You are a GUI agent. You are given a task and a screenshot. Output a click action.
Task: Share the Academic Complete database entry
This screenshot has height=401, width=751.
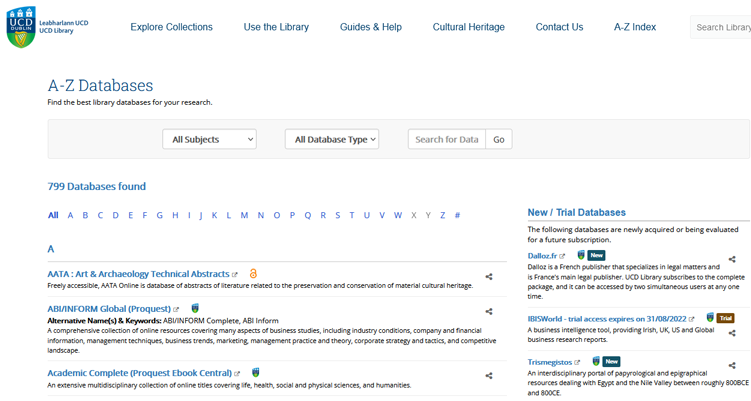tap(489, 376)
